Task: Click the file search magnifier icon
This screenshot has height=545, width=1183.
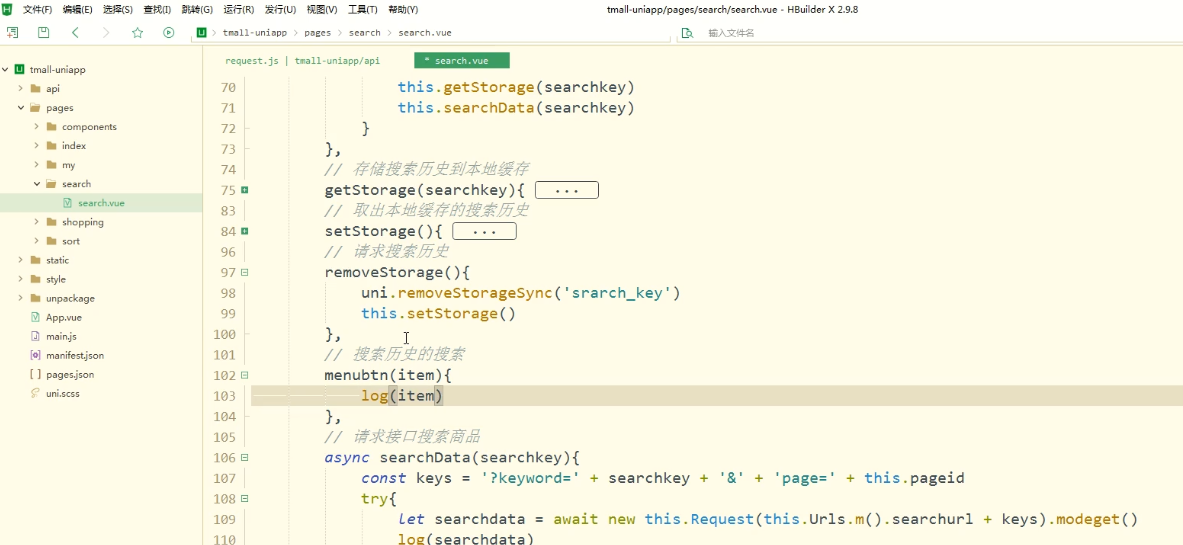Action: pyautogui.click(x=687, y=33)
